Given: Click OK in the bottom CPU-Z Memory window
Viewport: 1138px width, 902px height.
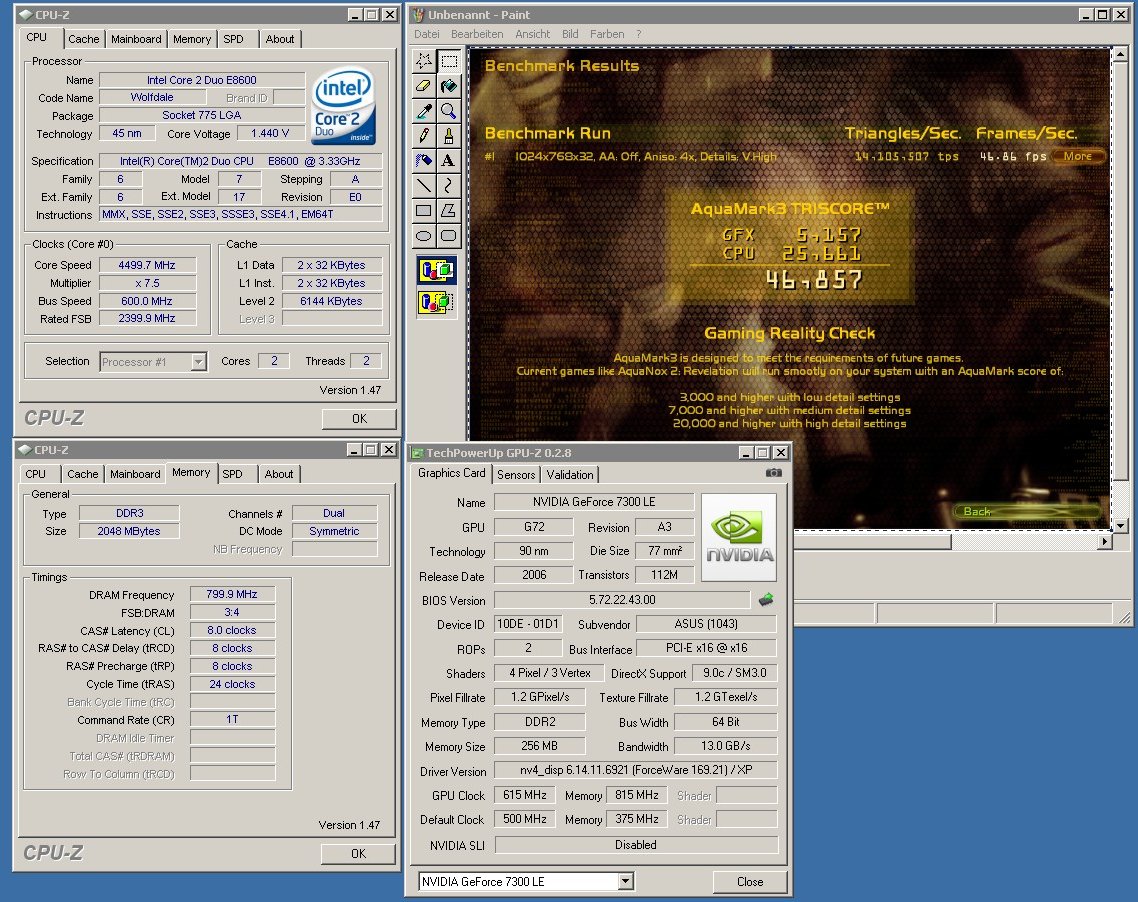Looking at the screenshot, I should click(359, 853).
